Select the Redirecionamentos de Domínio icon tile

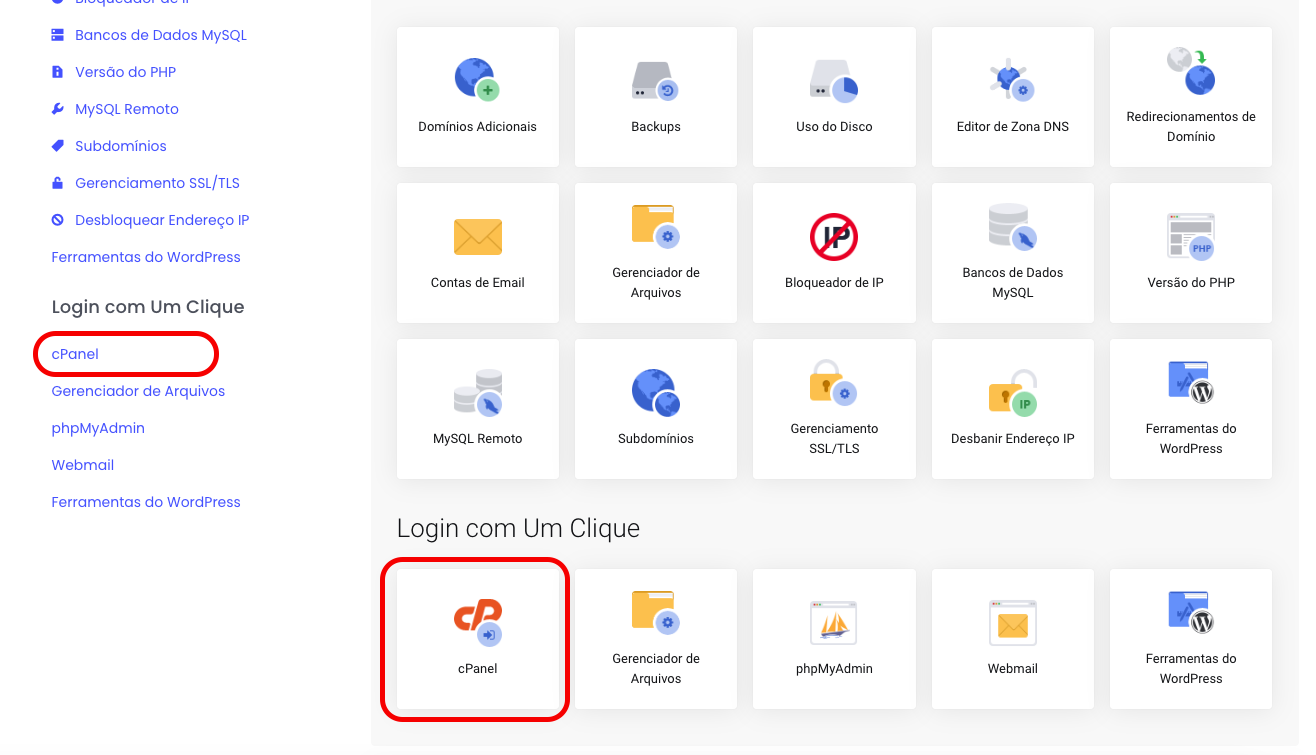pyautogui.click(x=1190, y=97)
